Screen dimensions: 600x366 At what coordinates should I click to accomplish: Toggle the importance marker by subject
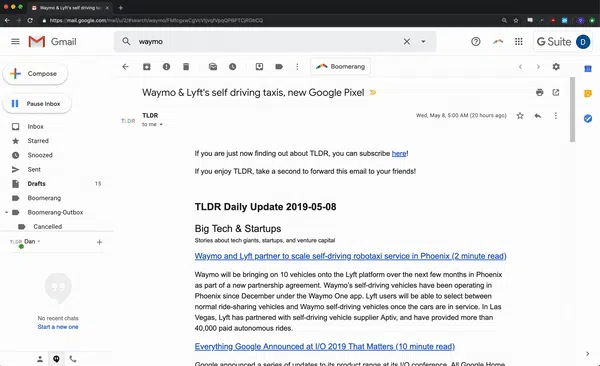tap(372, 92)
